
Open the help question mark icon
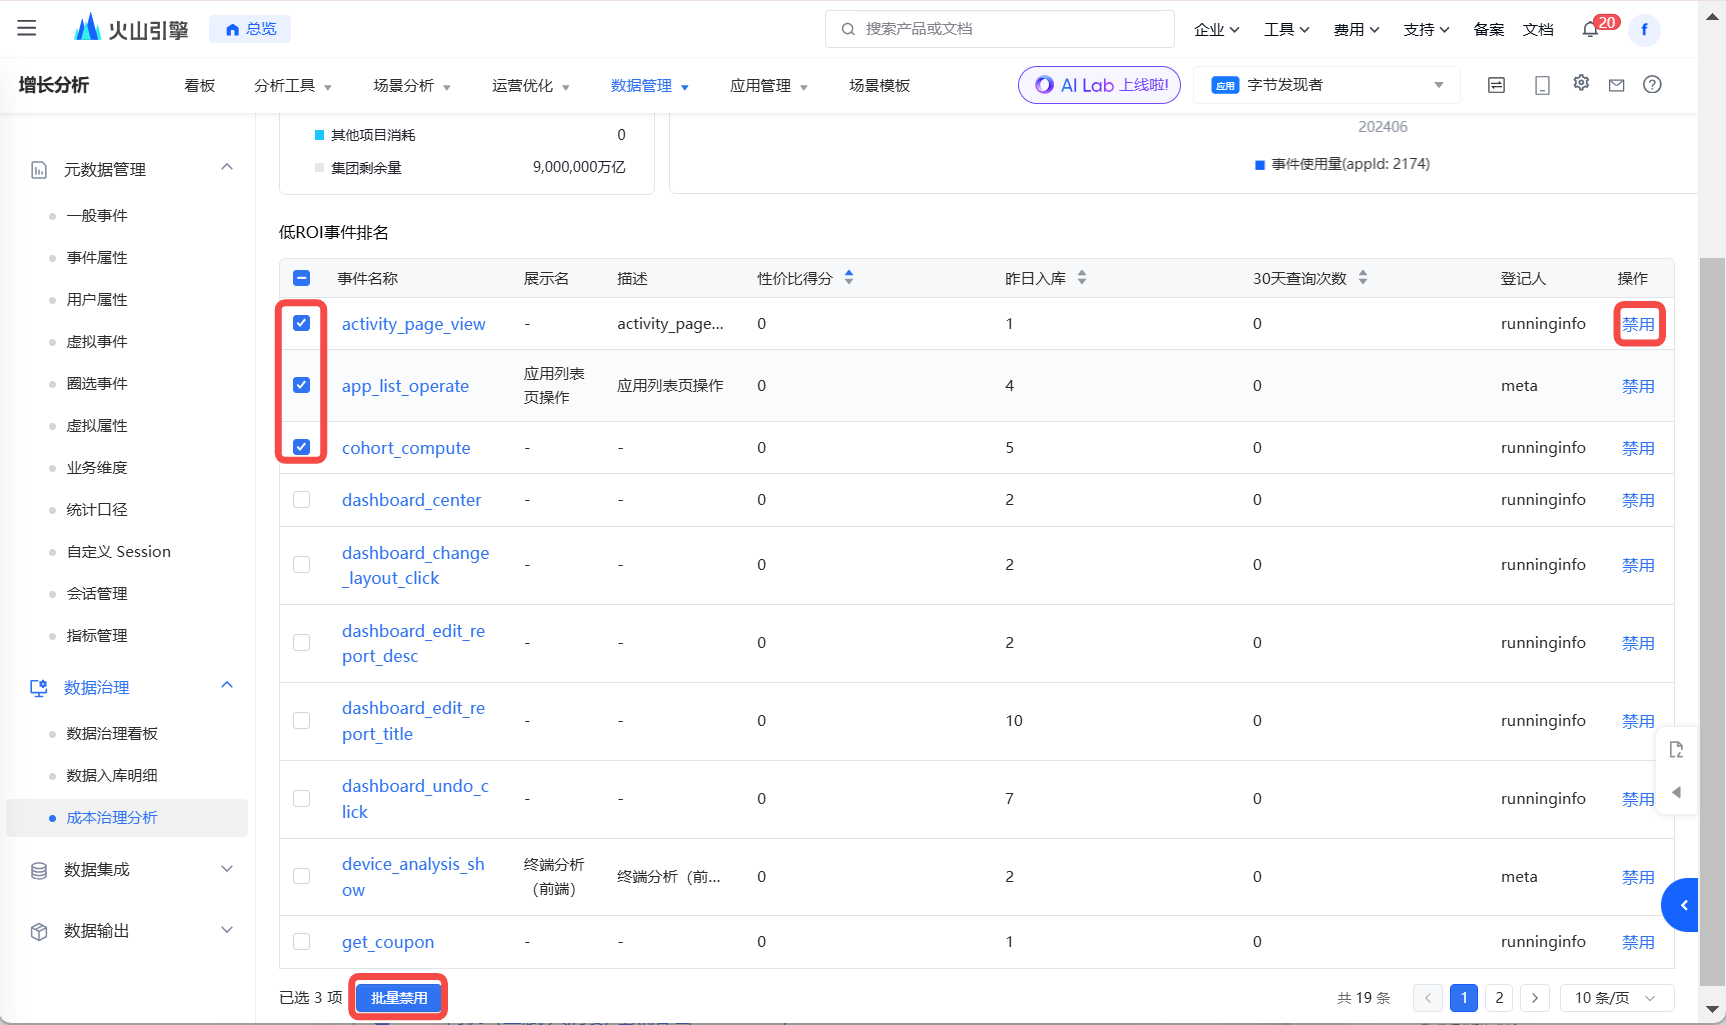1652,84
